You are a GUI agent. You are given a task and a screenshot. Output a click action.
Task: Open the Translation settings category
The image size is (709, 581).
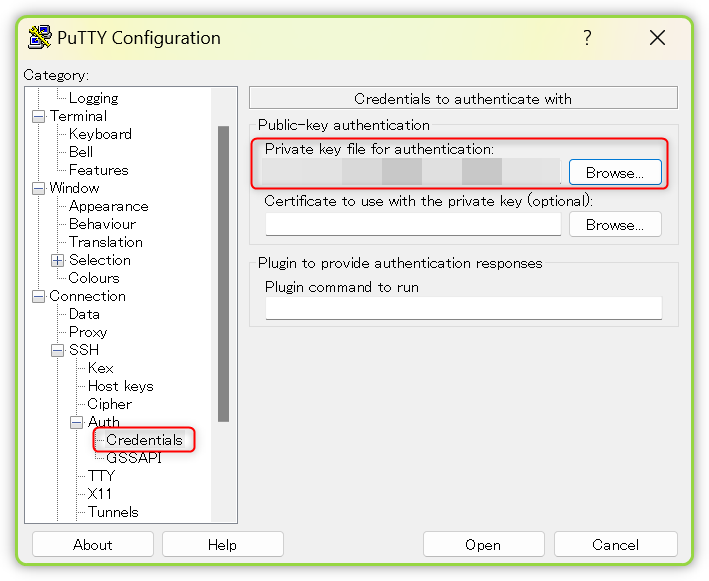106,242
